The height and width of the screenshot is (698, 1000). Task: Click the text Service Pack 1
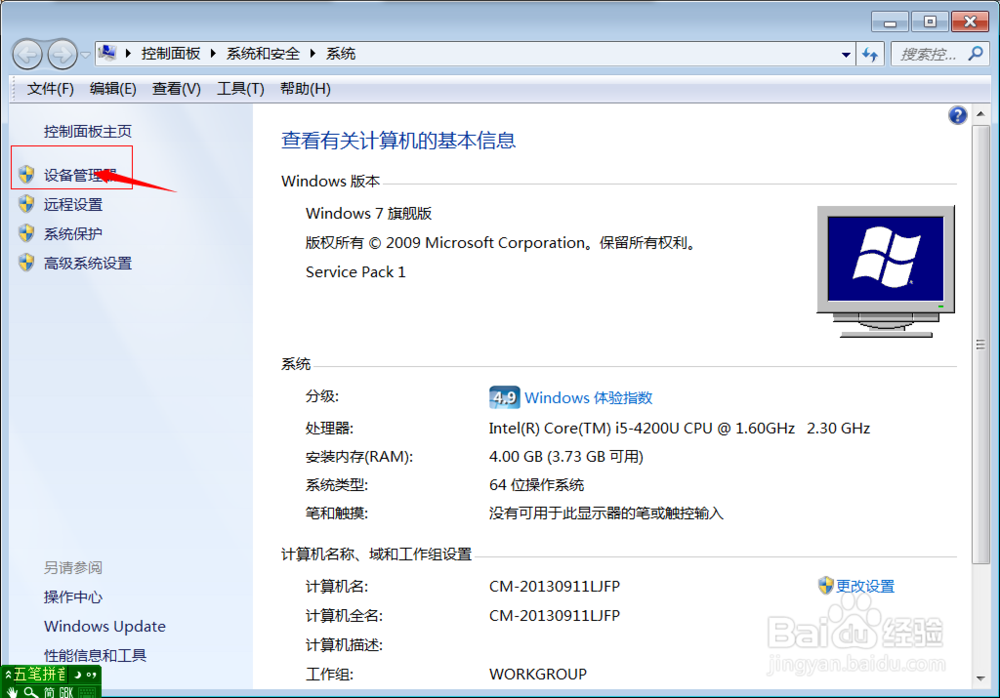pyautogui.click(x=355, y=272)
